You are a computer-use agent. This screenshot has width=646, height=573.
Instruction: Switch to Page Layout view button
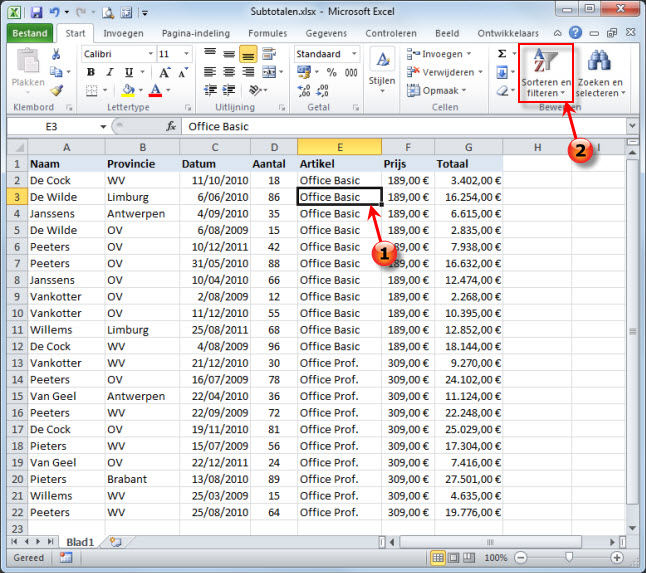click(453, 558)
